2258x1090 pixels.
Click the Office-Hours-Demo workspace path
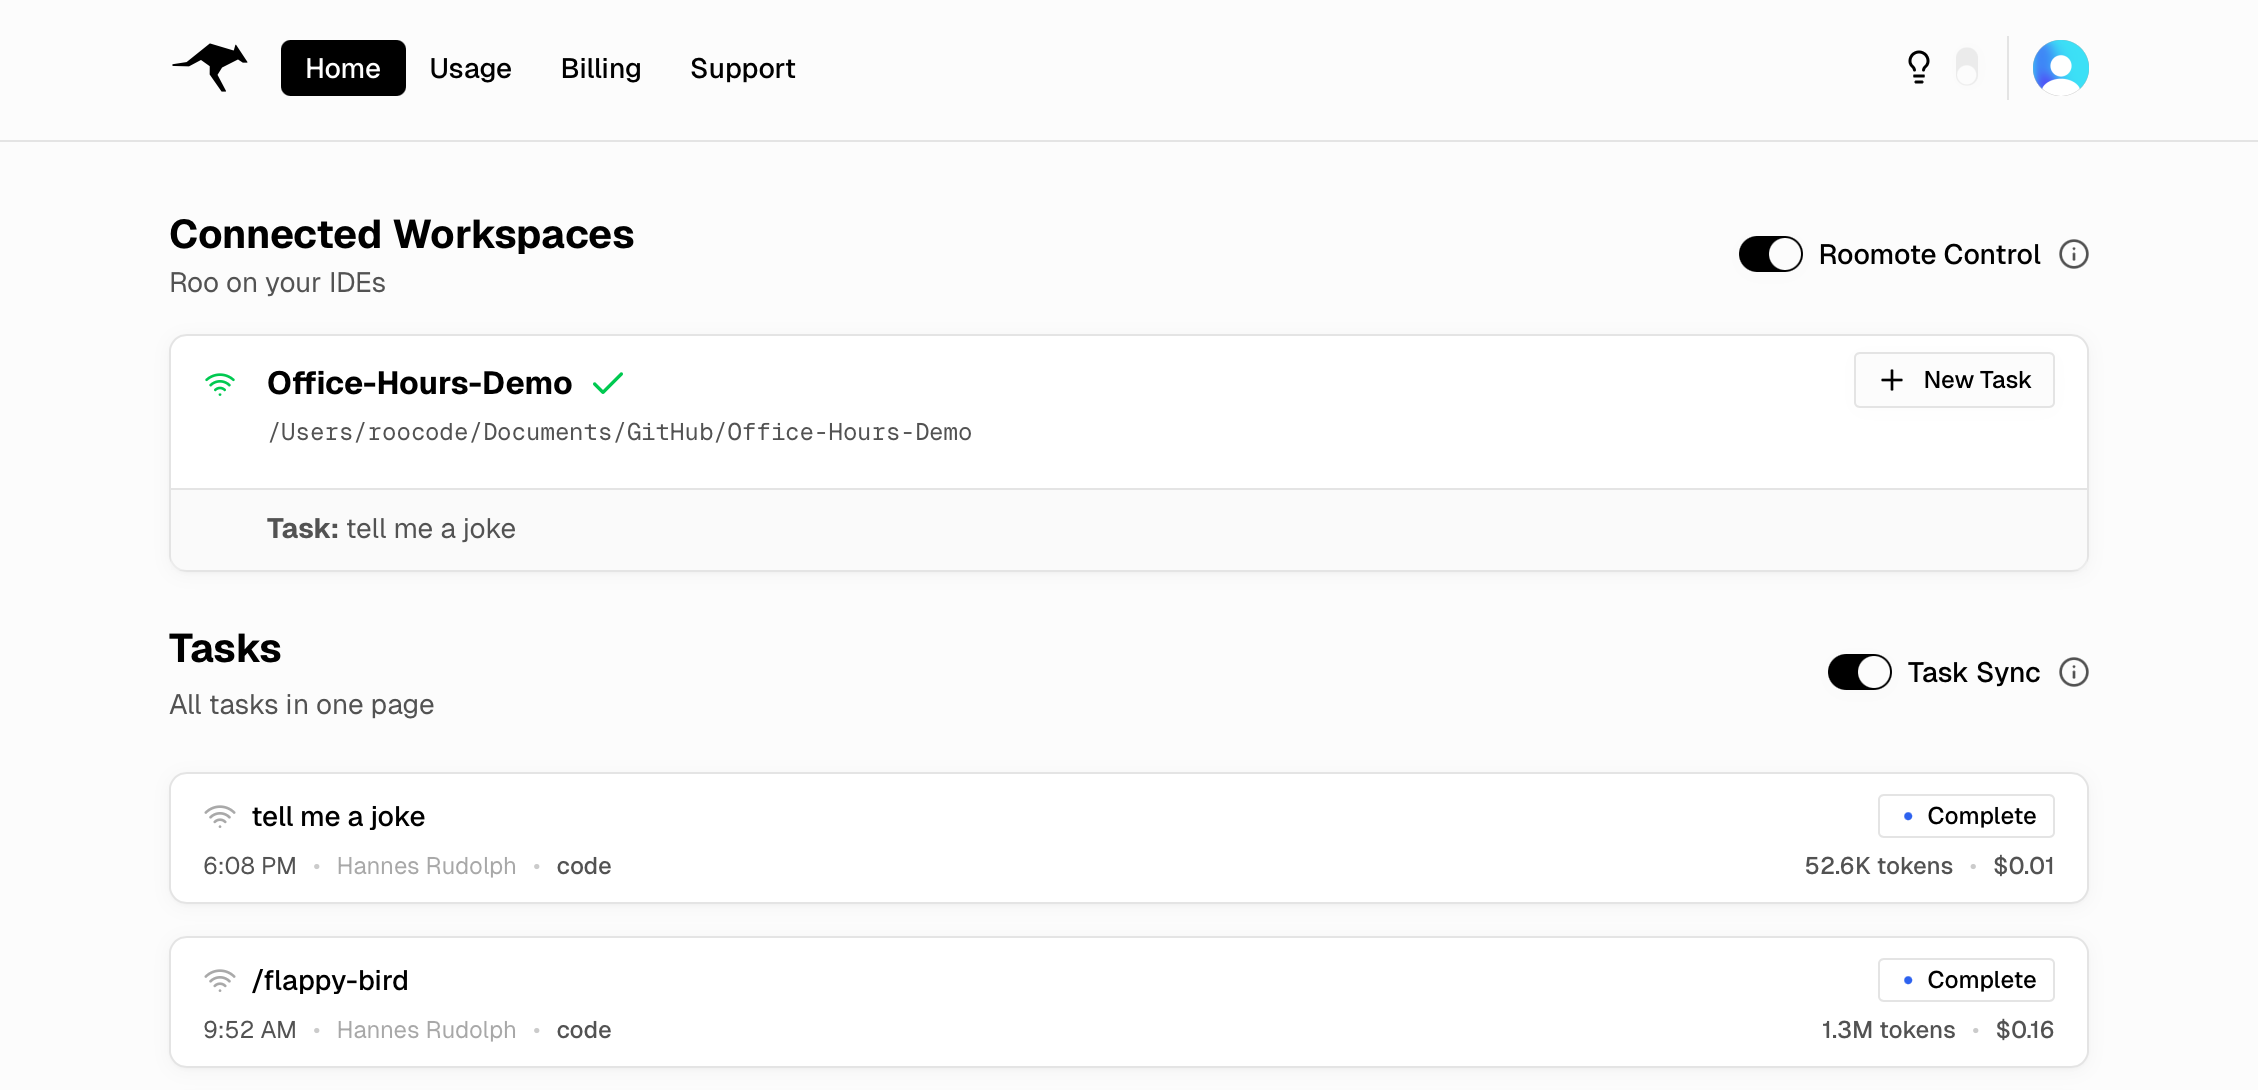(619, 432)
